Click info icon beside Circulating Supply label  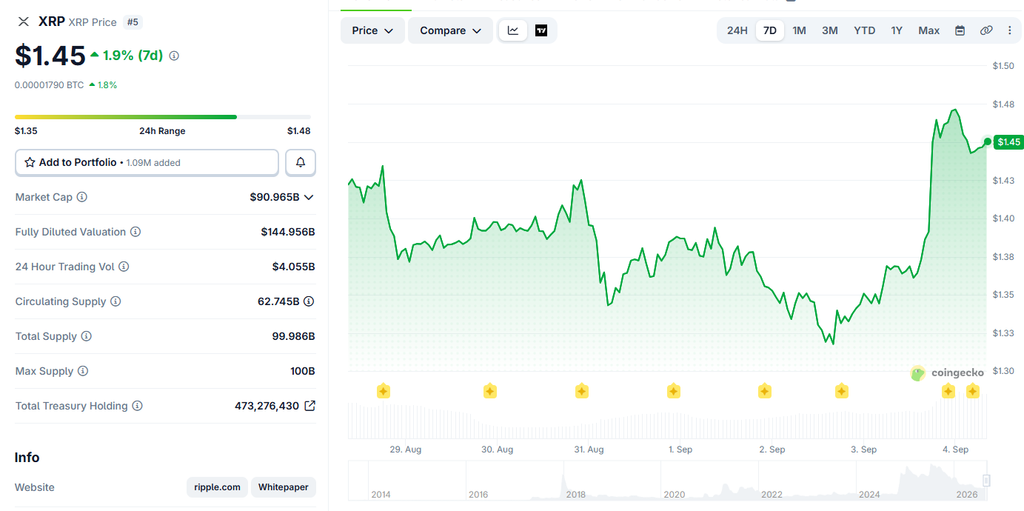coord(116,301)
